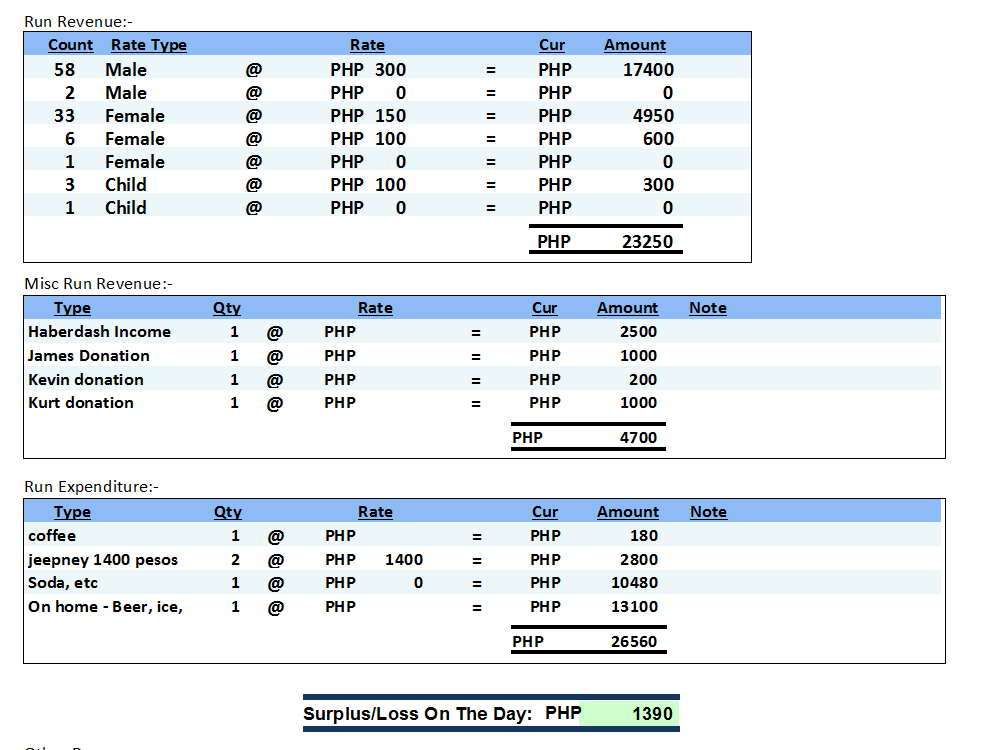Click the Haberdash Income type cell
Viewport: 983px width, 750px height.
(x=99, y=332)
